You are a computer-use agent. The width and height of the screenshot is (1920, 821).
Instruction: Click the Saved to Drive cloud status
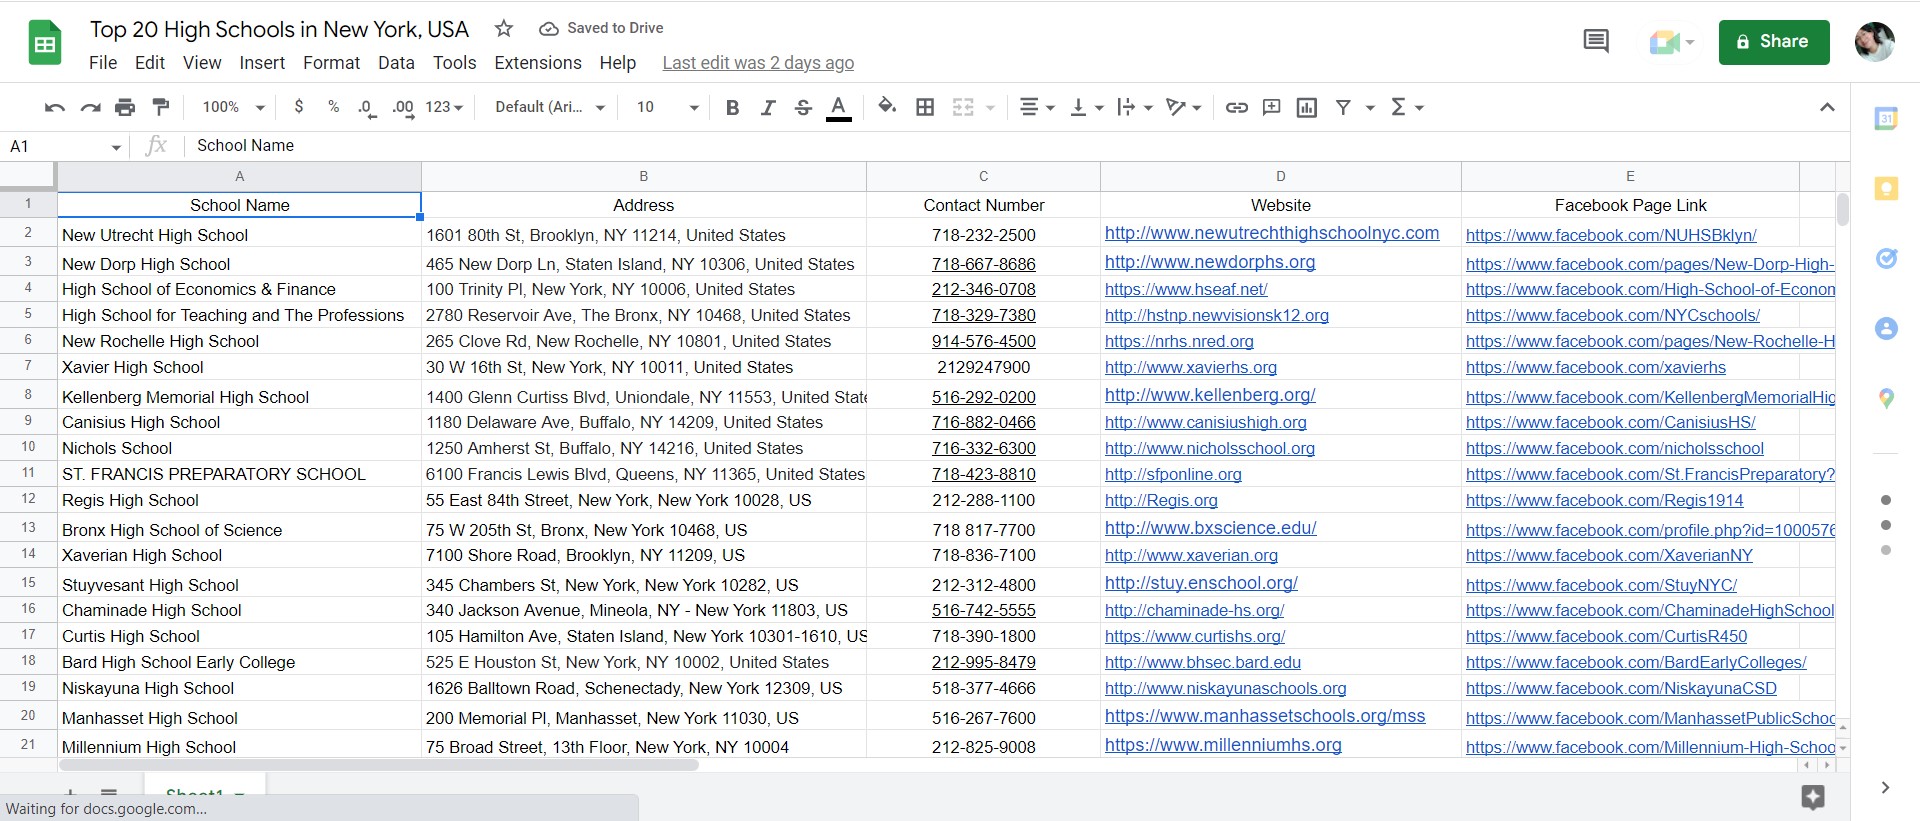point(601,28)
